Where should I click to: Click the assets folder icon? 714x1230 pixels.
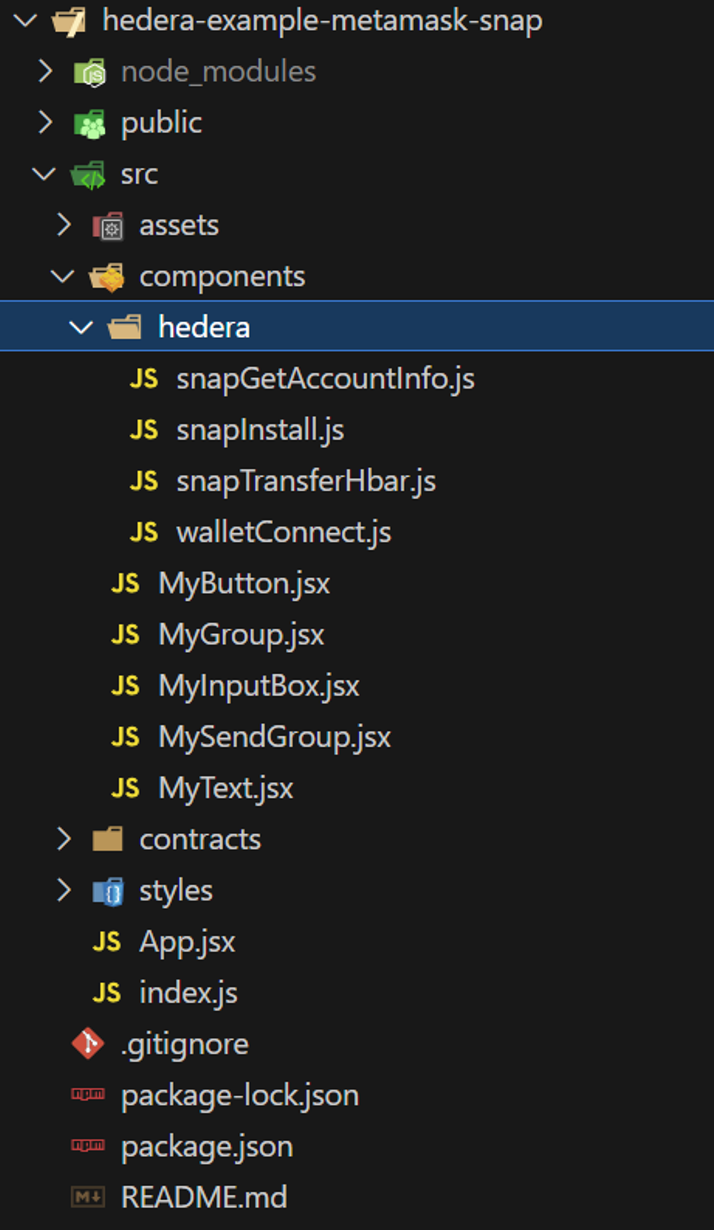pyautogui.click(x=107, y=226)
